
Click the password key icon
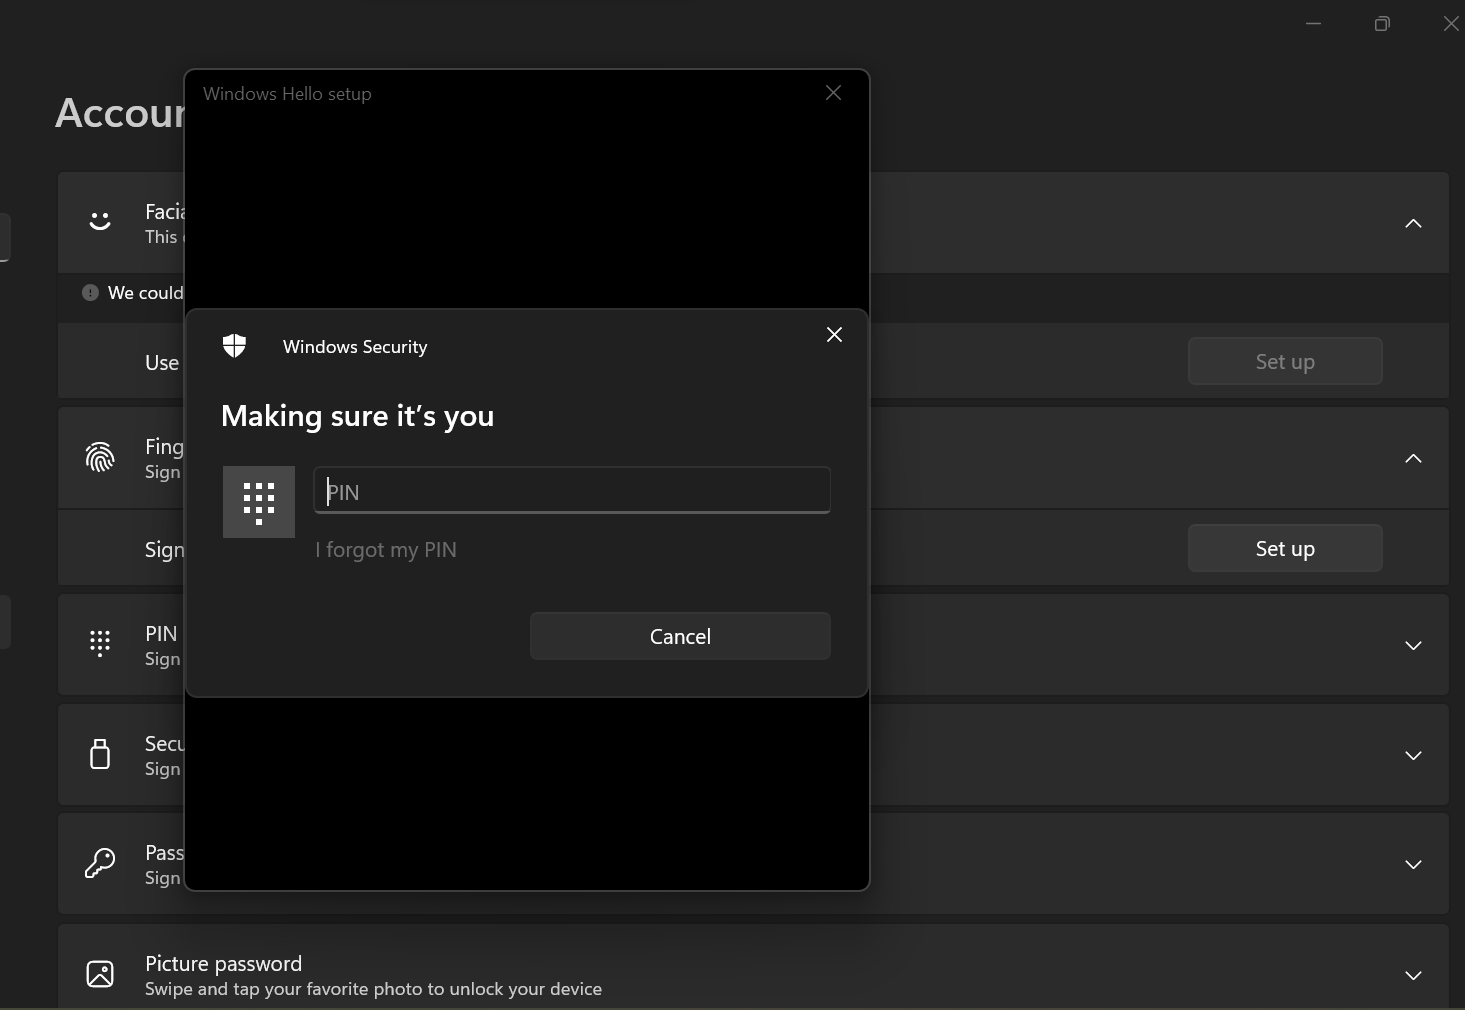click(100, 863)
